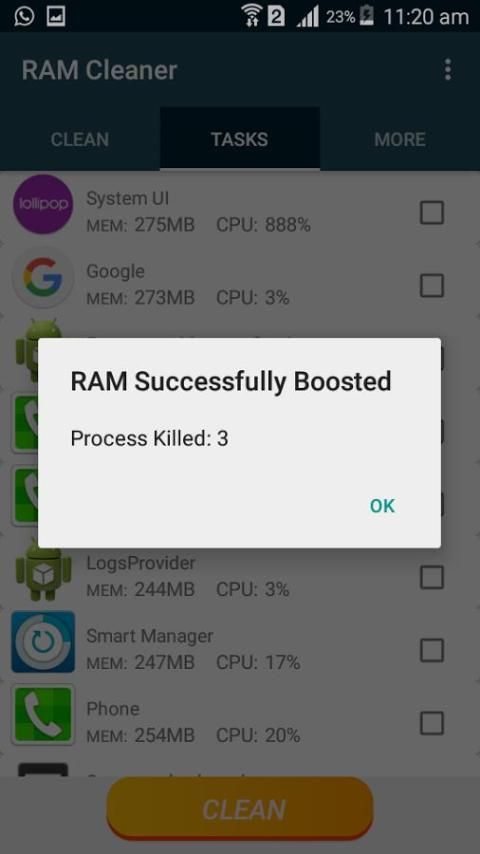Screen dimensions: 480x854
Task: Tap the Phone app icon
Action: pos(43,715)
